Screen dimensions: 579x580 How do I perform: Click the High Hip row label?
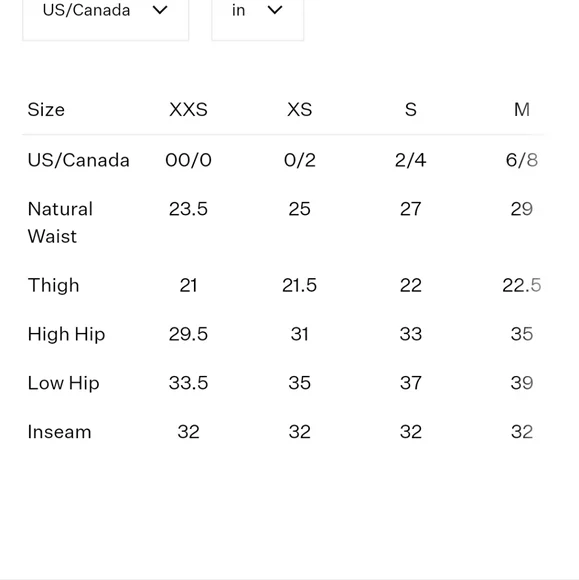tap(67, 334)
